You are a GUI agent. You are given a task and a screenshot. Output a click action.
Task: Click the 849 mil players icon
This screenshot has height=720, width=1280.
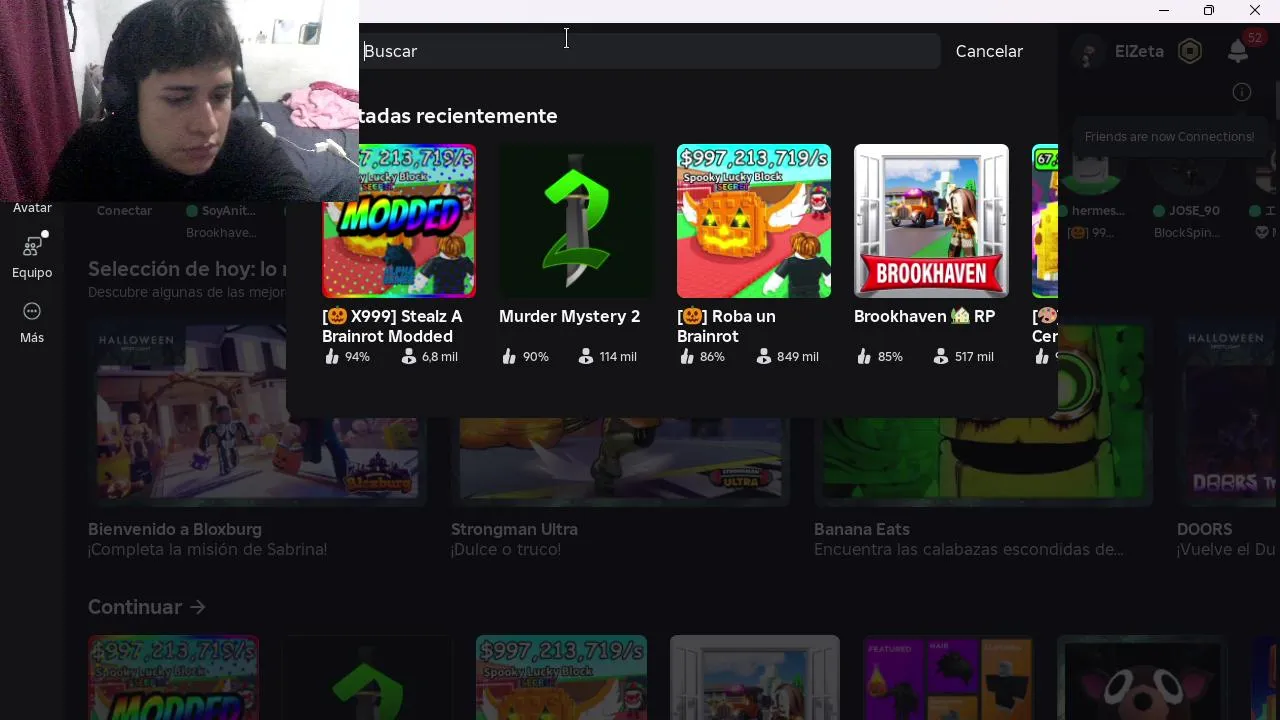tap(764, 356)
